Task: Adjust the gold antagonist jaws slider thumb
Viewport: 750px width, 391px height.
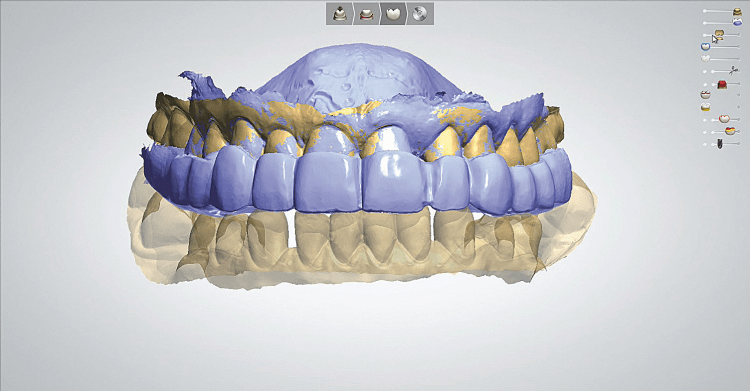Action: [719, 35]
